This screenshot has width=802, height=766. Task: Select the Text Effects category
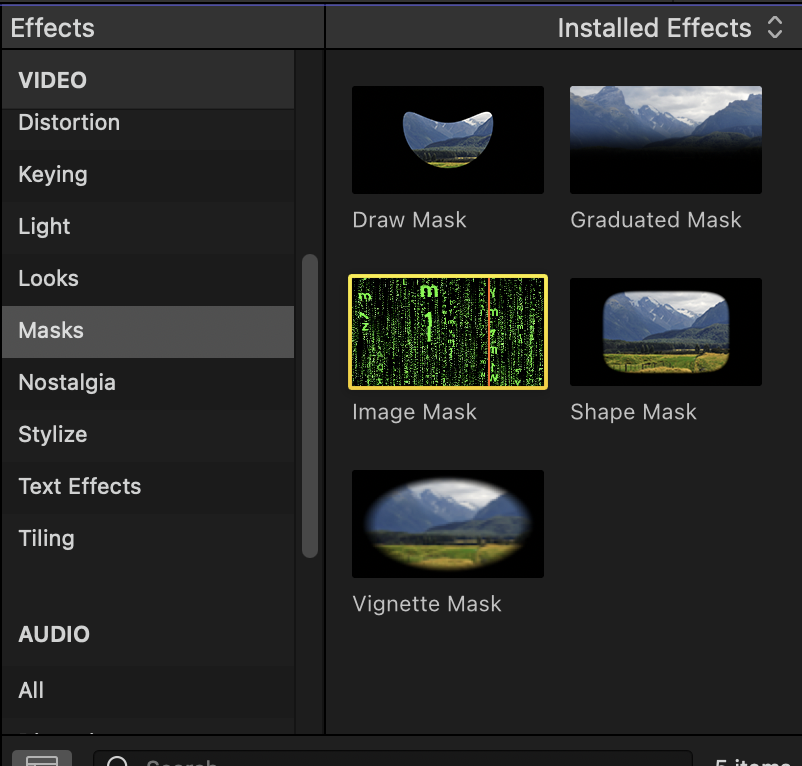[x=79, y=486]
